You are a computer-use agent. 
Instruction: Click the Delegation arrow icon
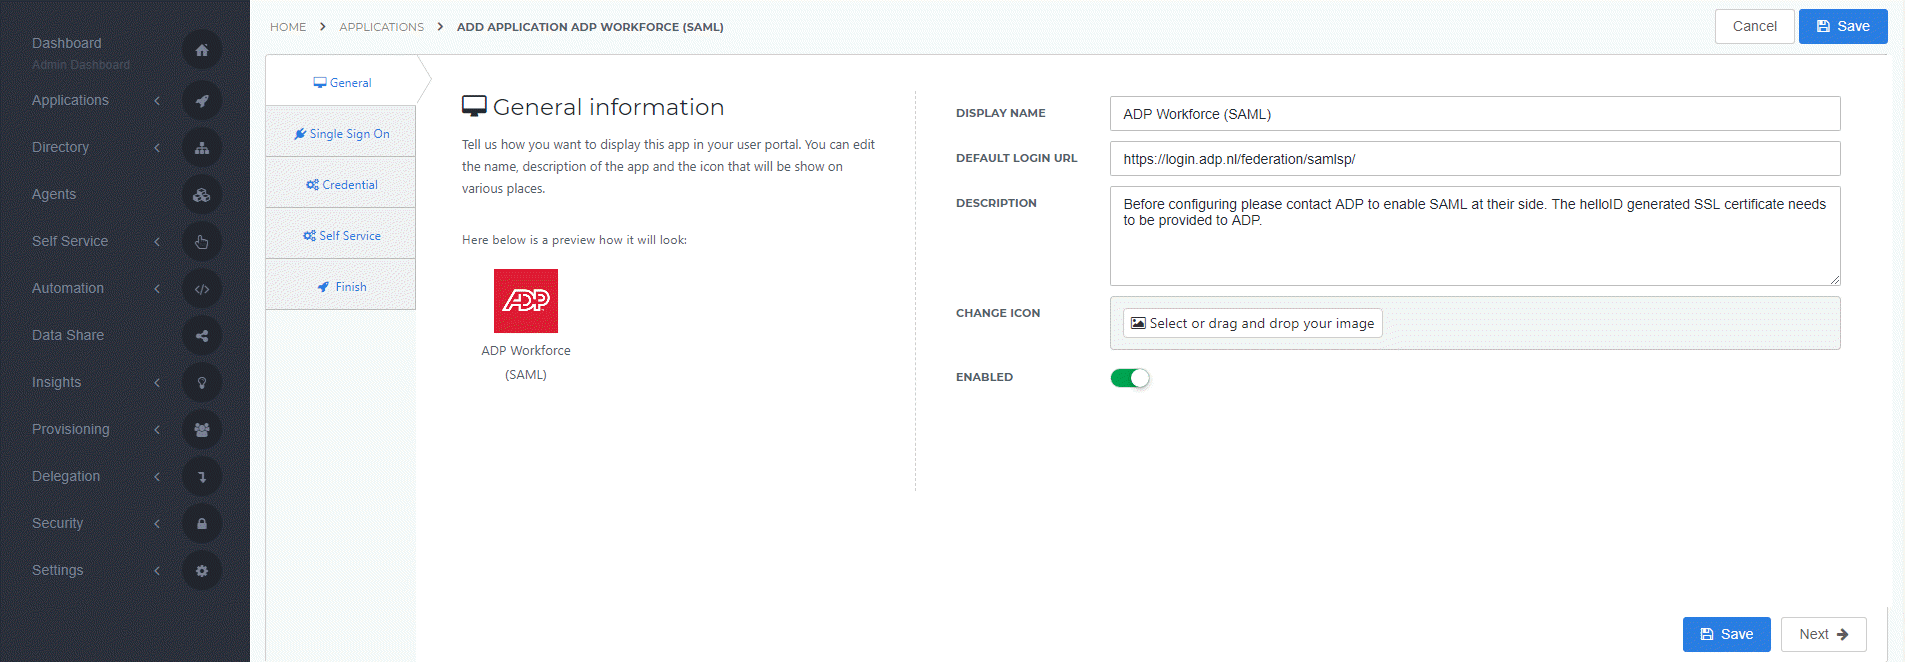[x=202, y=477]
